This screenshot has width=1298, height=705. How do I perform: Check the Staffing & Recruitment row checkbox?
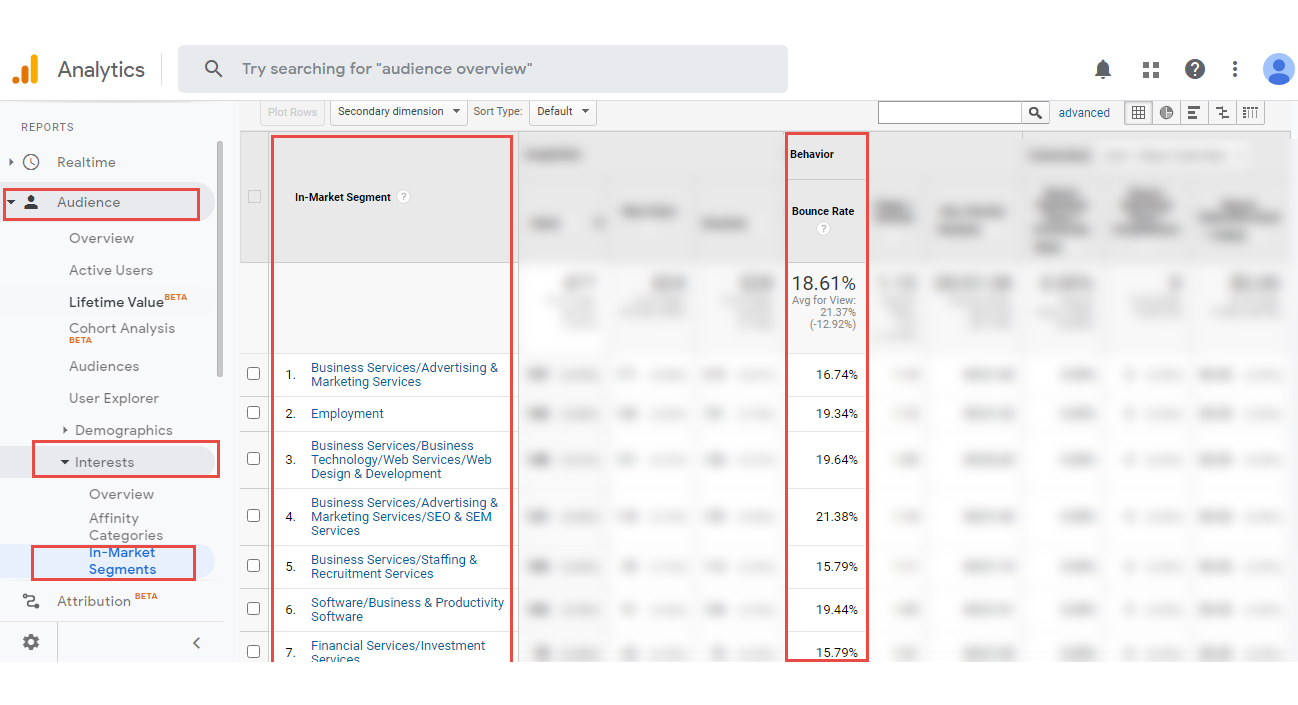point(254,566)
